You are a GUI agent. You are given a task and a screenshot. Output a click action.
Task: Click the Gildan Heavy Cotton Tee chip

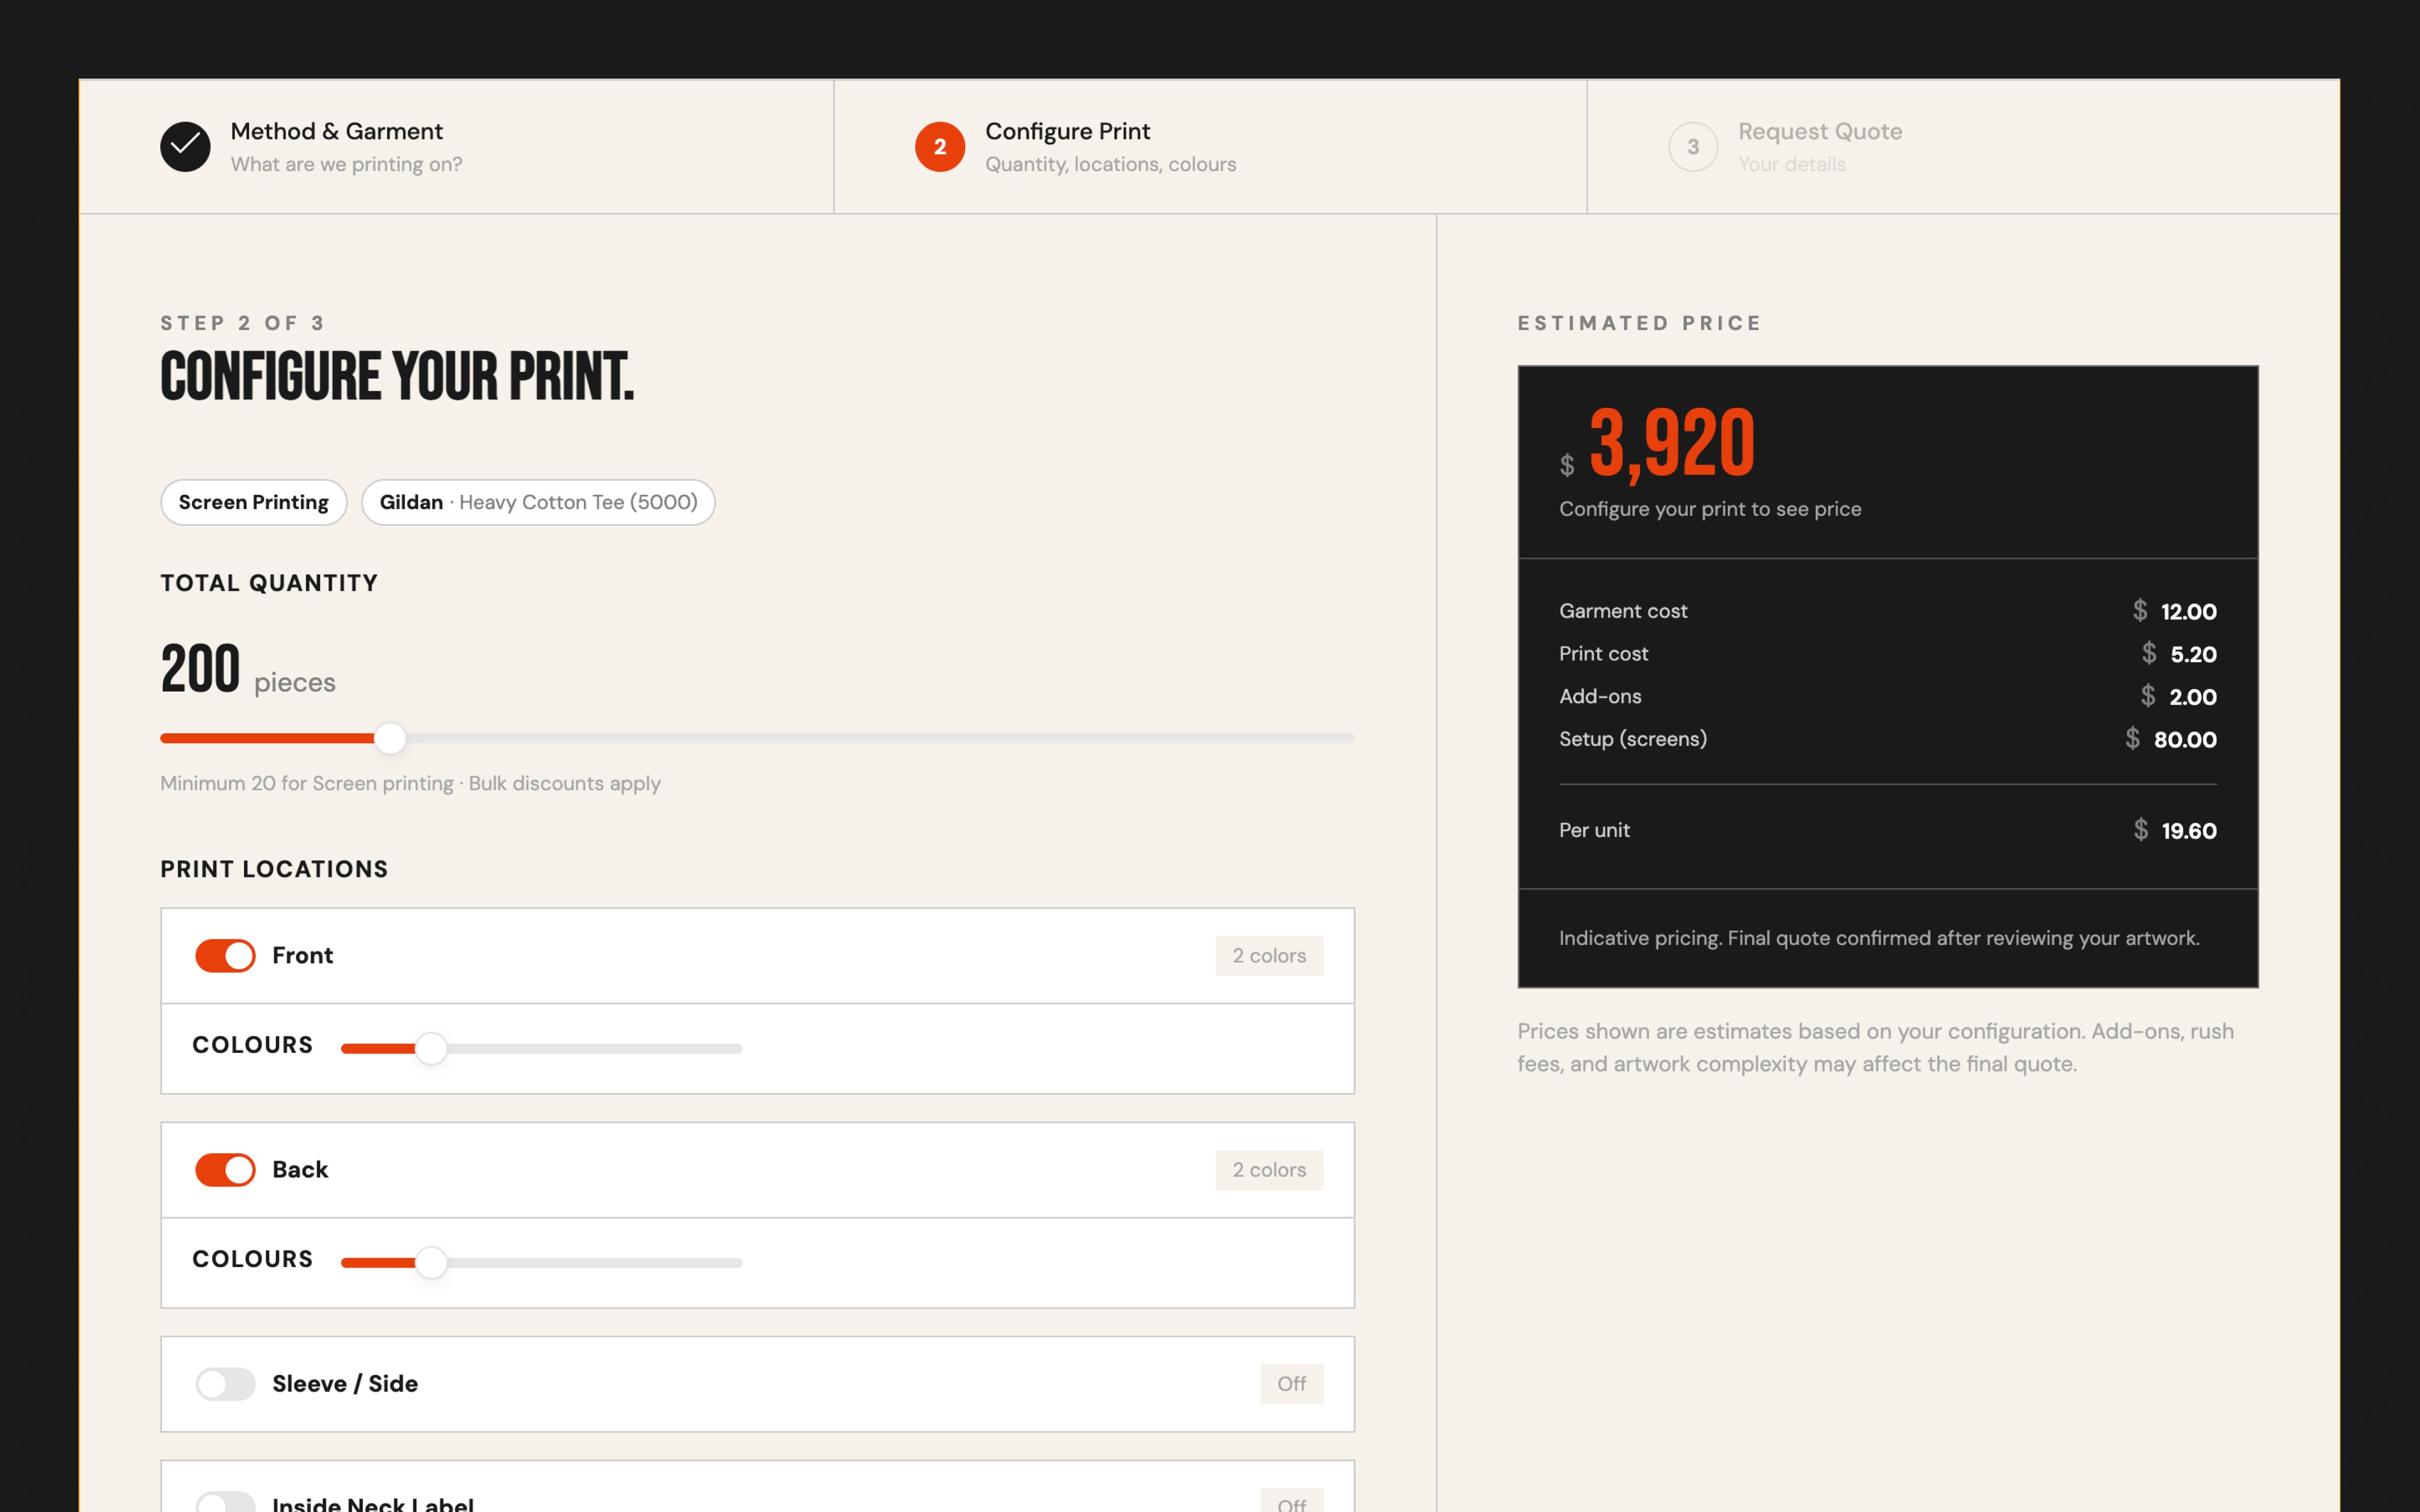[538, 502]
